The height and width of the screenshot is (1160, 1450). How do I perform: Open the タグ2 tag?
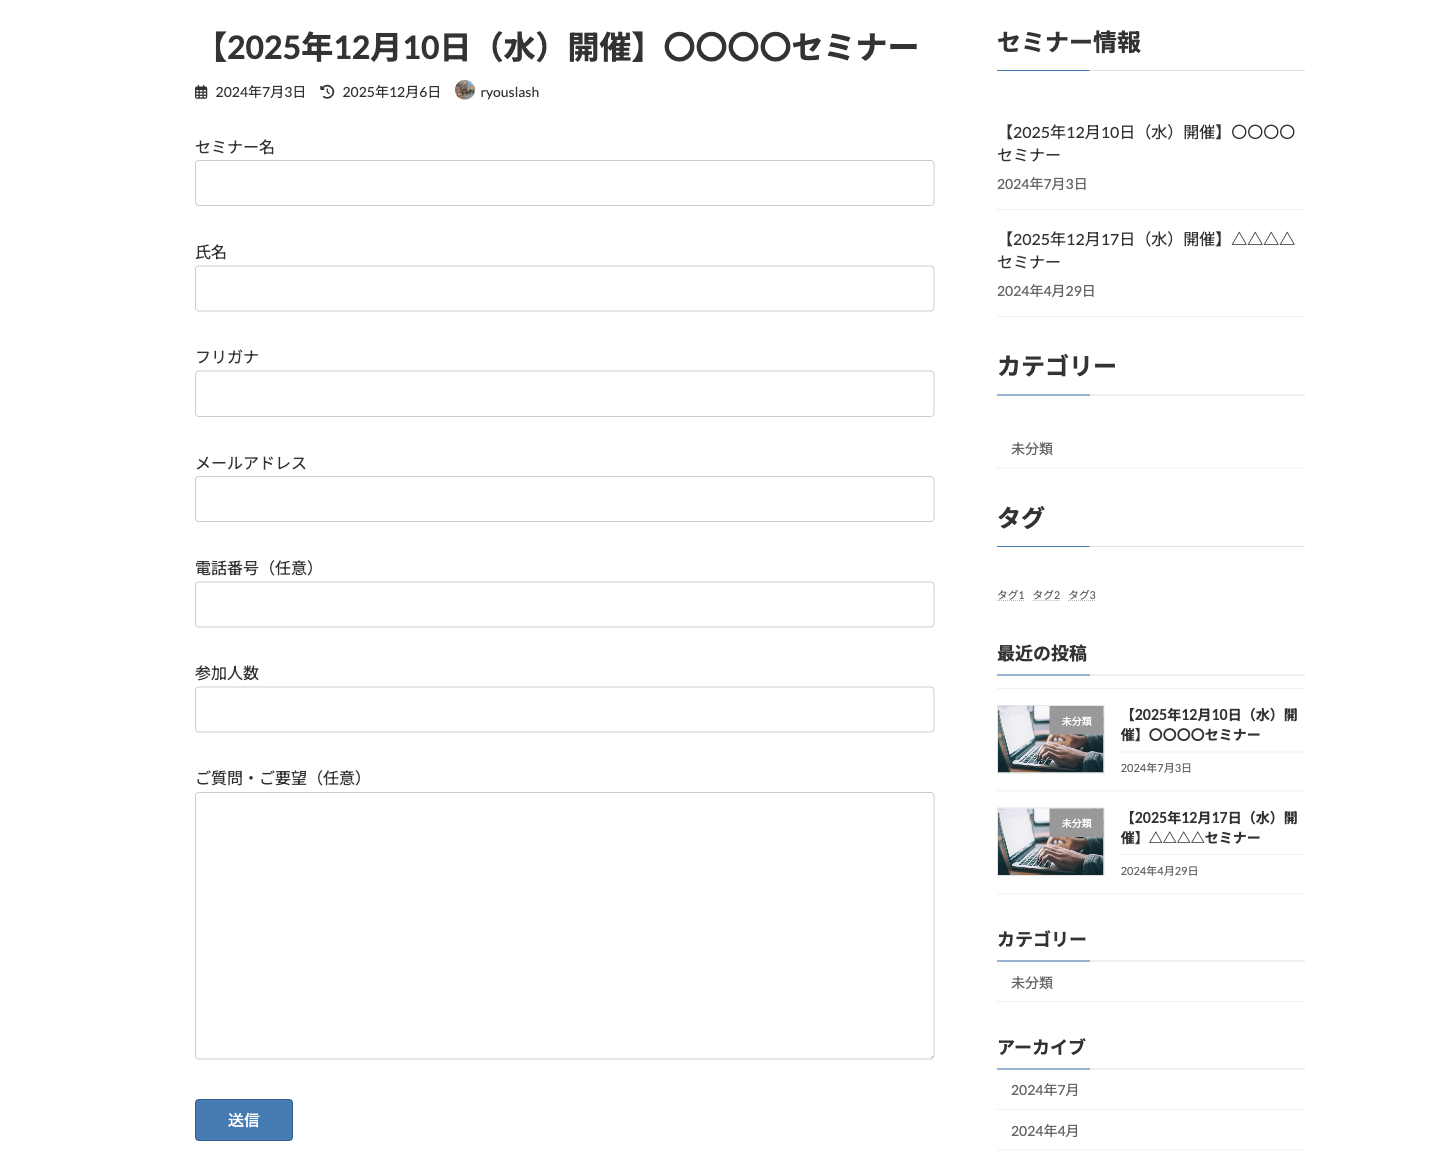click(1046, 595)
